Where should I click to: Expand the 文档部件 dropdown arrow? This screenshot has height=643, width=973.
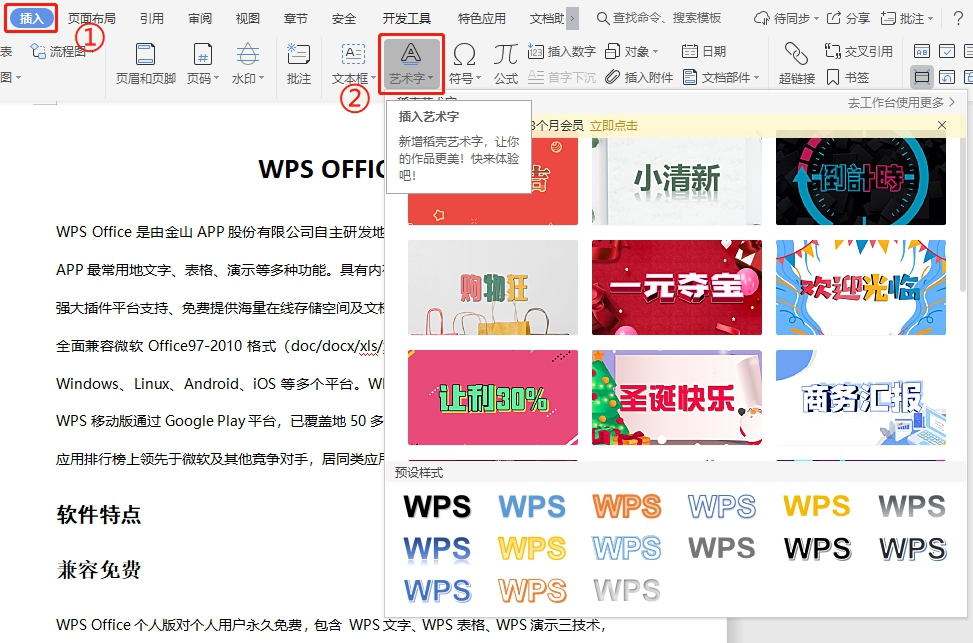(x=756, y=78)
